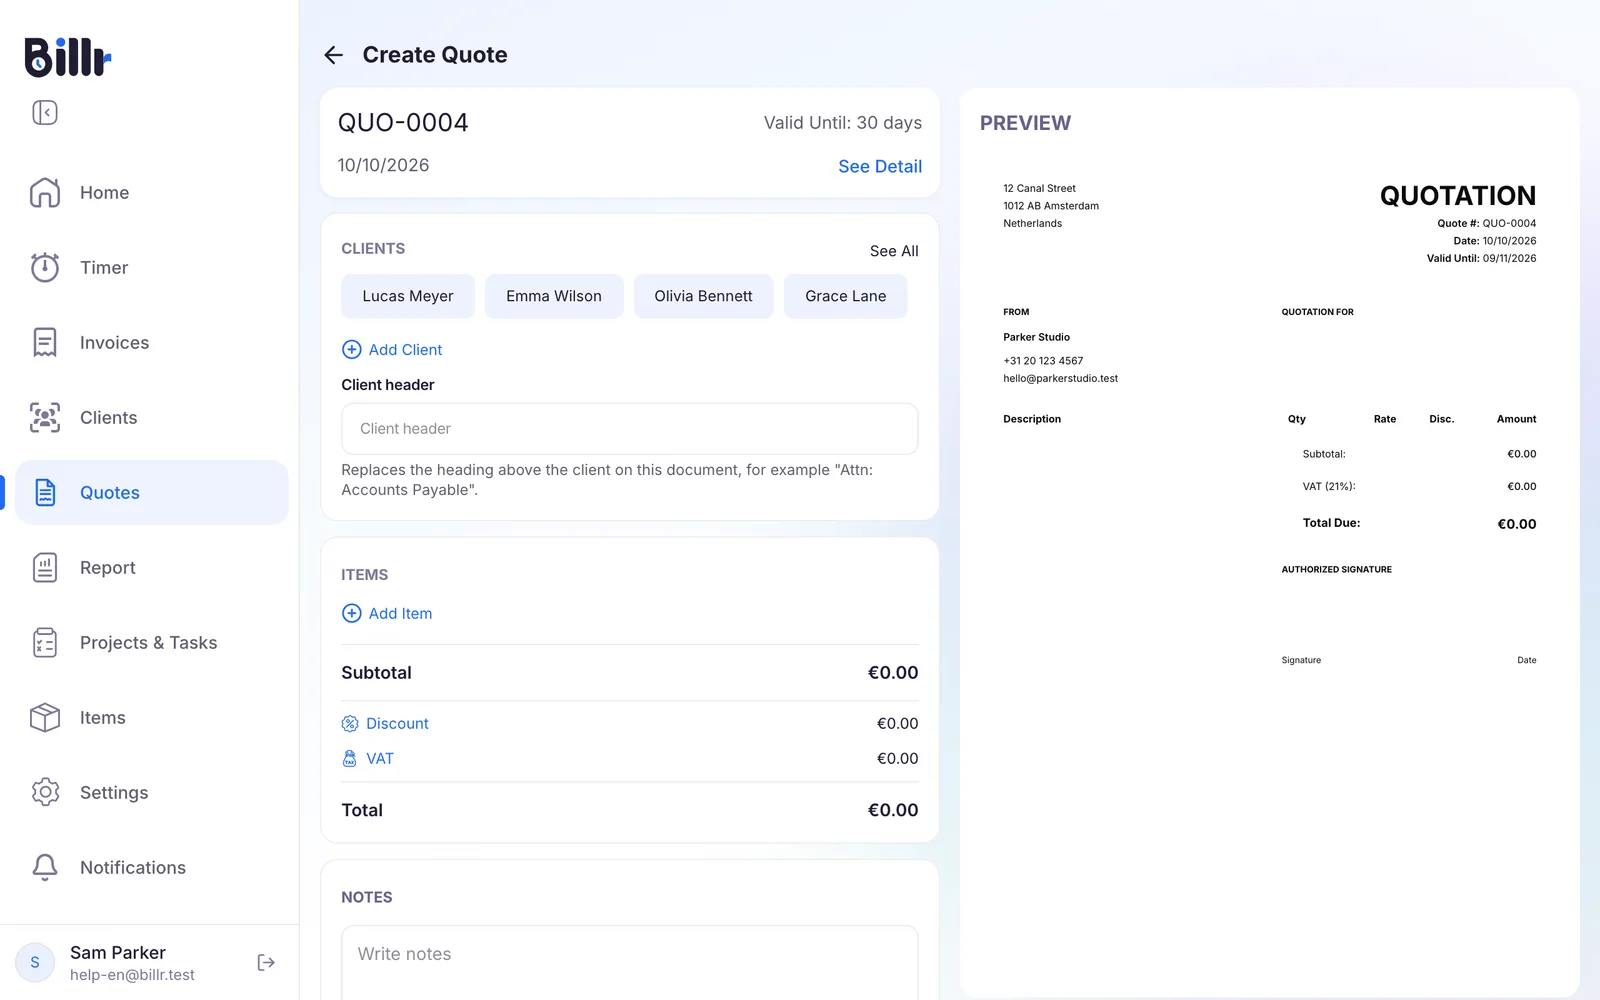Click the Invoices receipt icon
Screen dimensions: 1600x1000
point(45,342)
